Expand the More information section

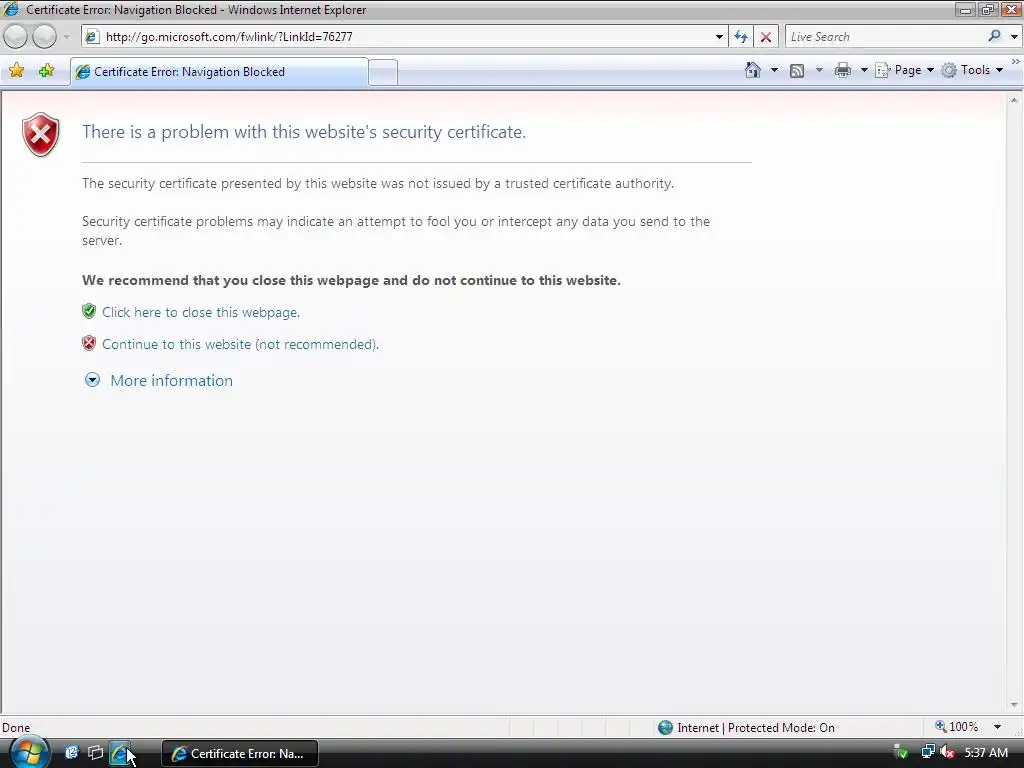point(171,380)
